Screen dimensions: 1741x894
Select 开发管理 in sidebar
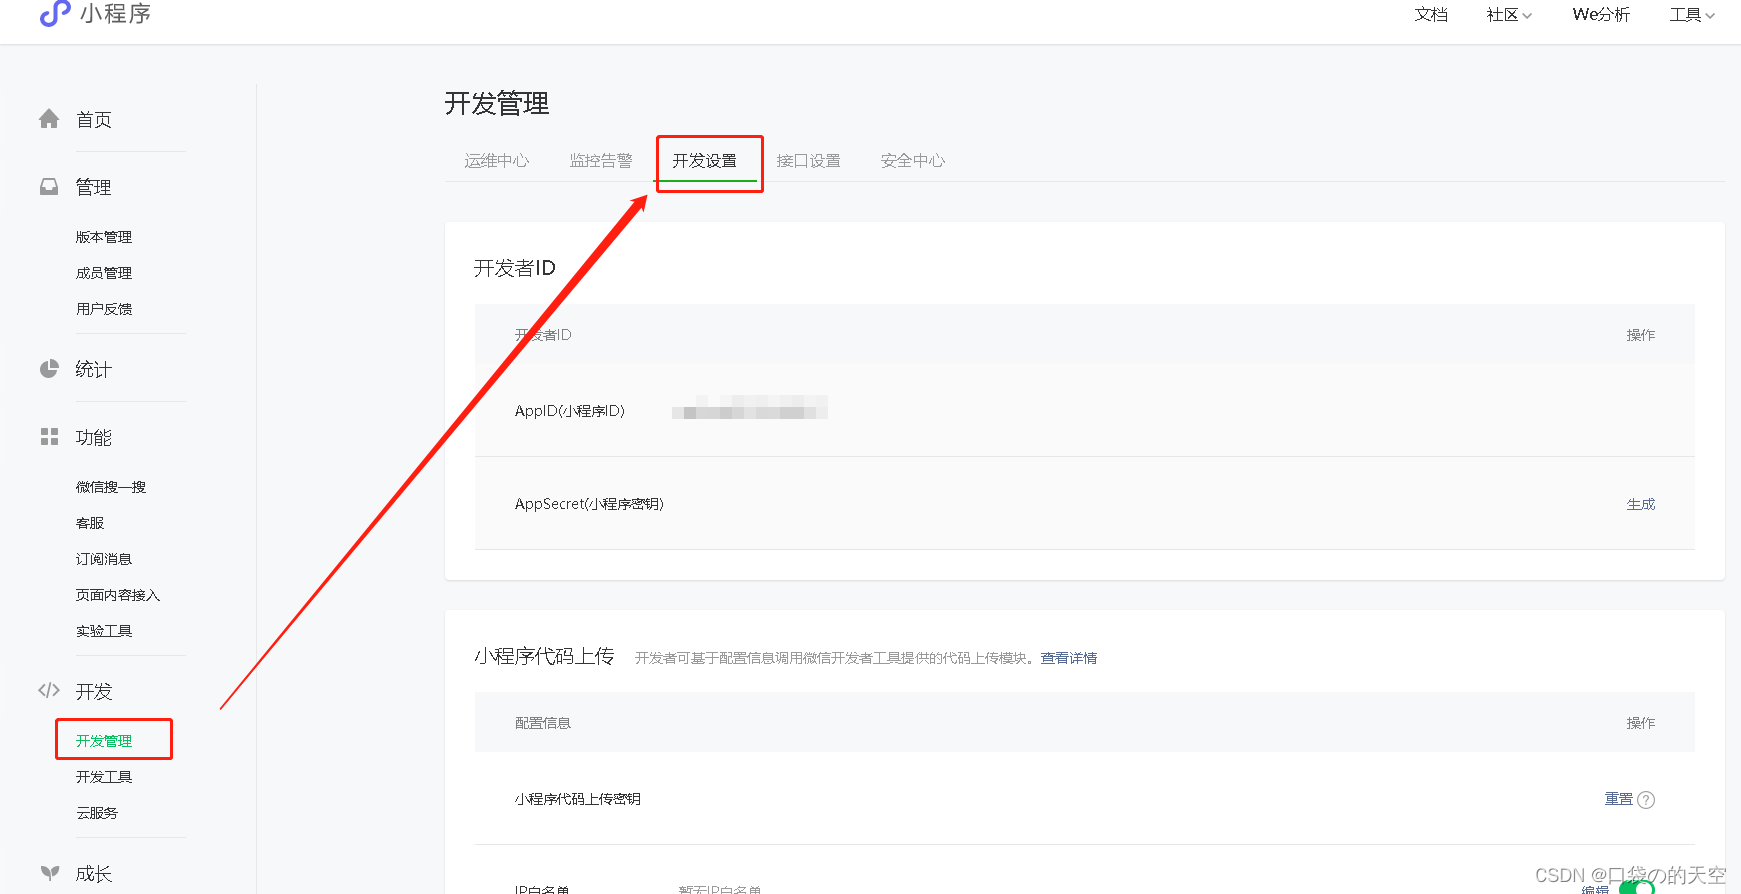tap(104, 741)
